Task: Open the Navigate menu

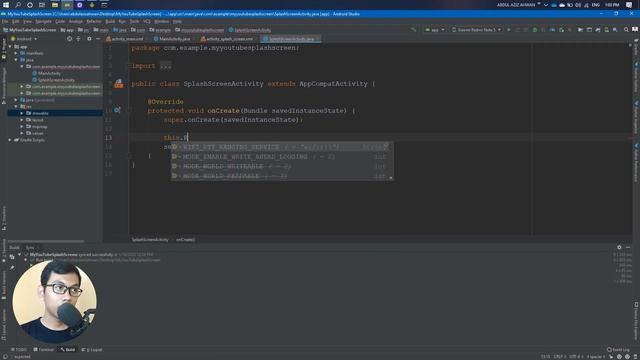Action: 43,21
